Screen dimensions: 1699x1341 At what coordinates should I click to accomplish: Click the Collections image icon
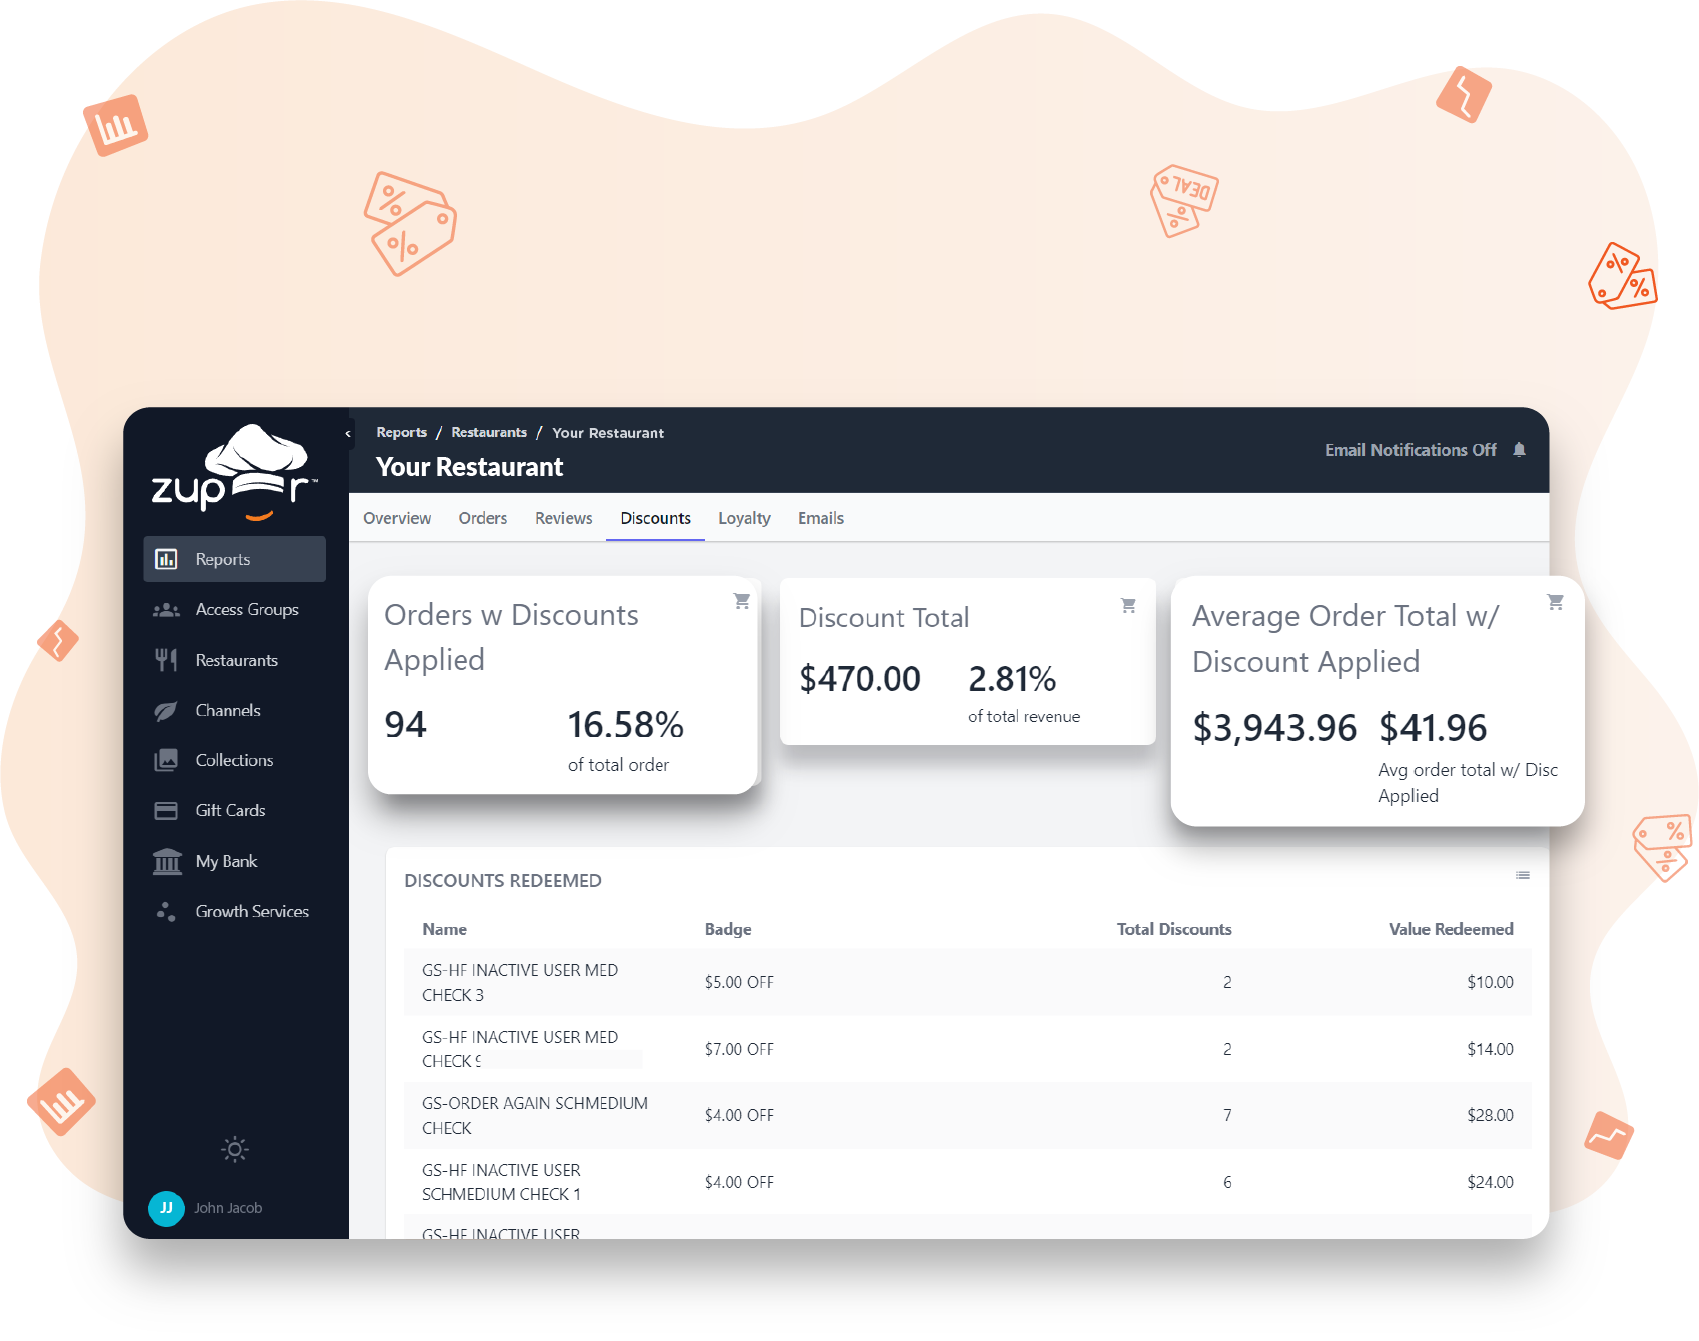pos(166,761)
